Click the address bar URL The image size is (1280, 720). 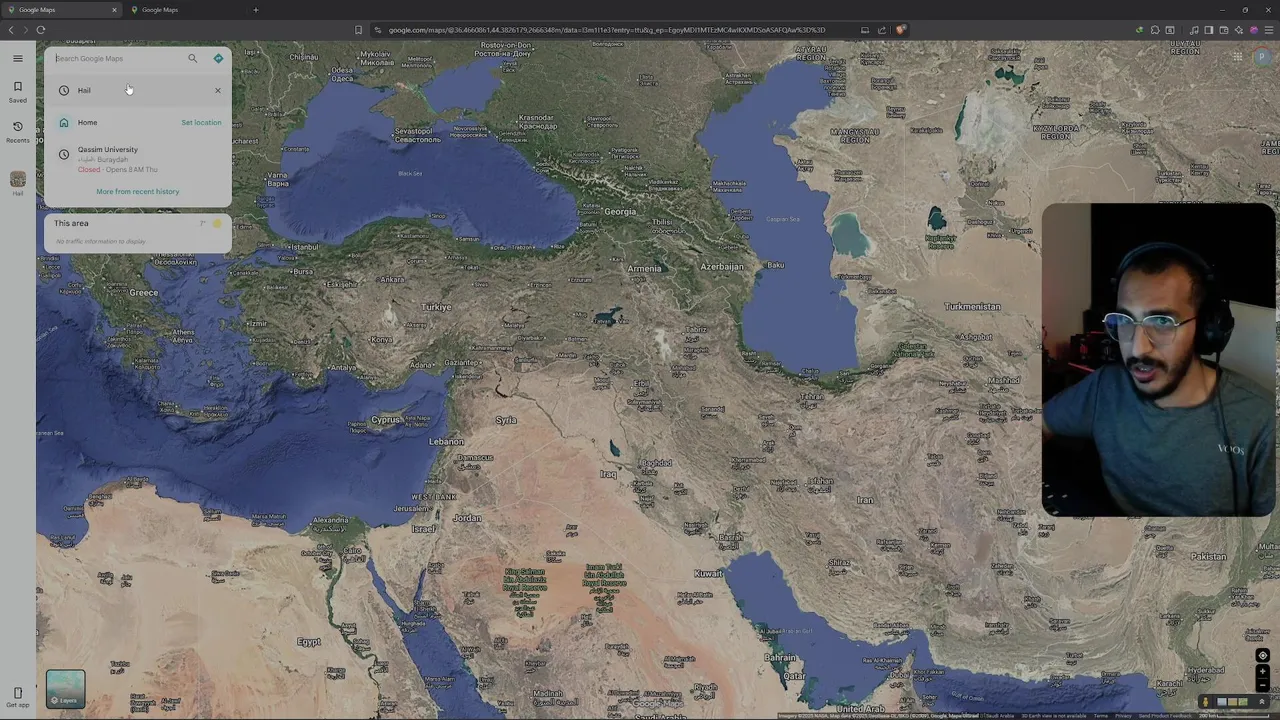tap(607, 30)
